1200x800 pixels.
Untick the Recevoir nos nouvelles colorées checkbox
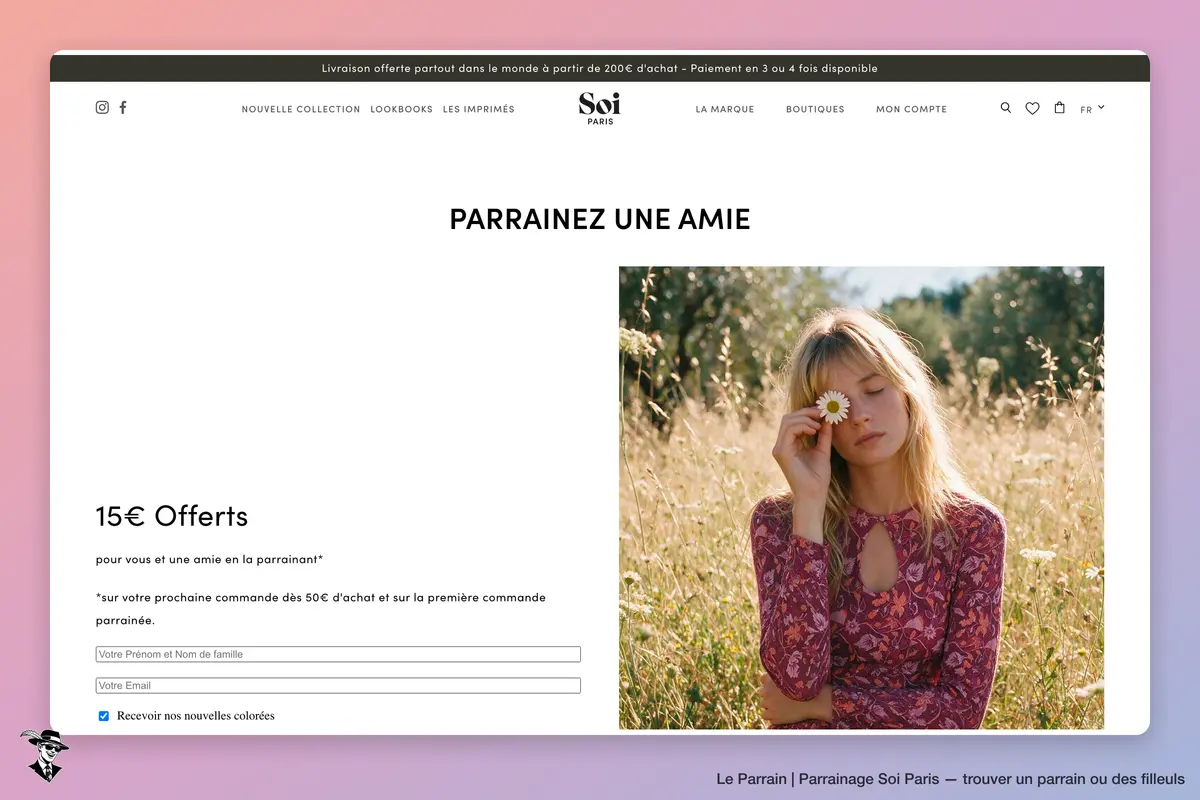pos(103,716)
